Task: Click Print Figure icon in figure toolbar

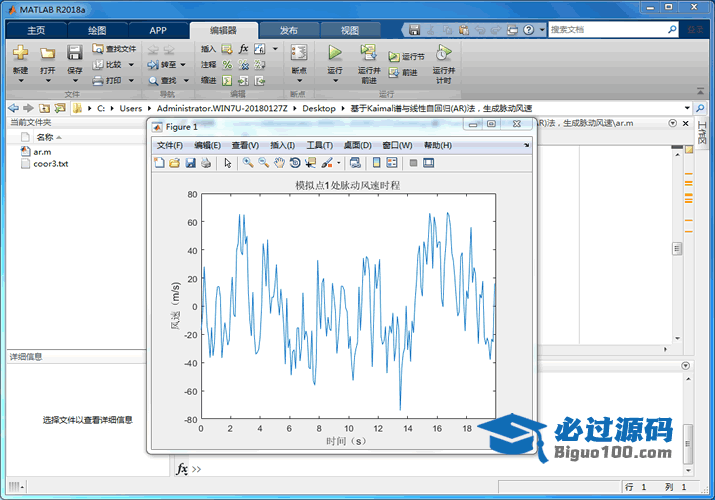Action: point(206,163)
